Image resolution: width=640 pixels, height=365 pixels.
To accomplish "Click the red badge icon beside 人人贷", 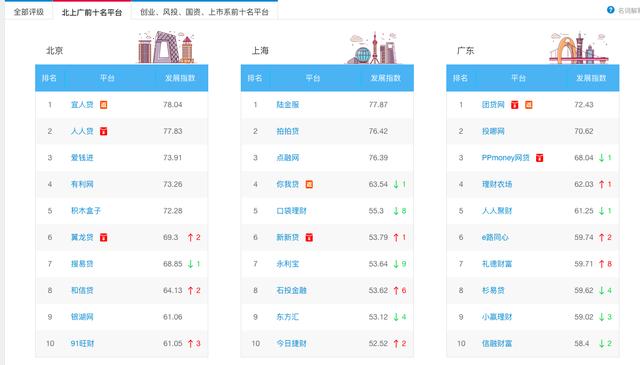I will point(104,131).
